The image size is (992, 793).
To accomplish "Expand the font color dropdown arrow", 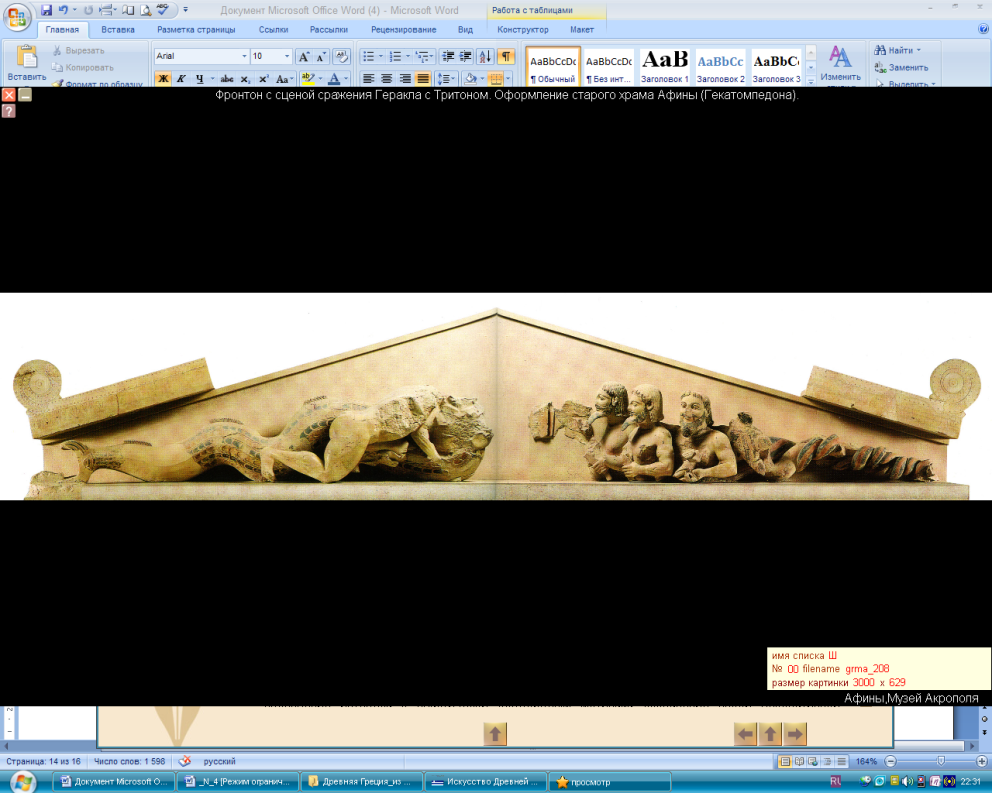I will point(346,78).
